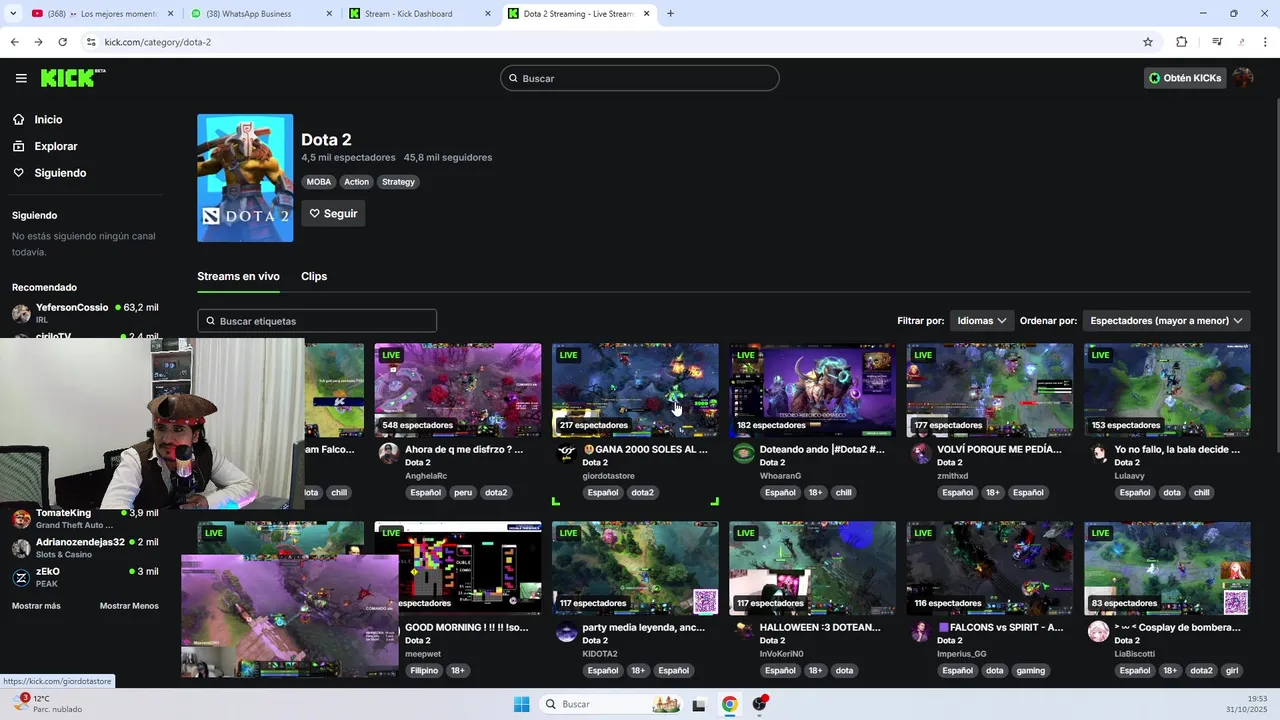Image resolution: width=1280 pixels, height=720 pixels.
Task: Click giordotastore channel avatar
Action: point(566,453)
